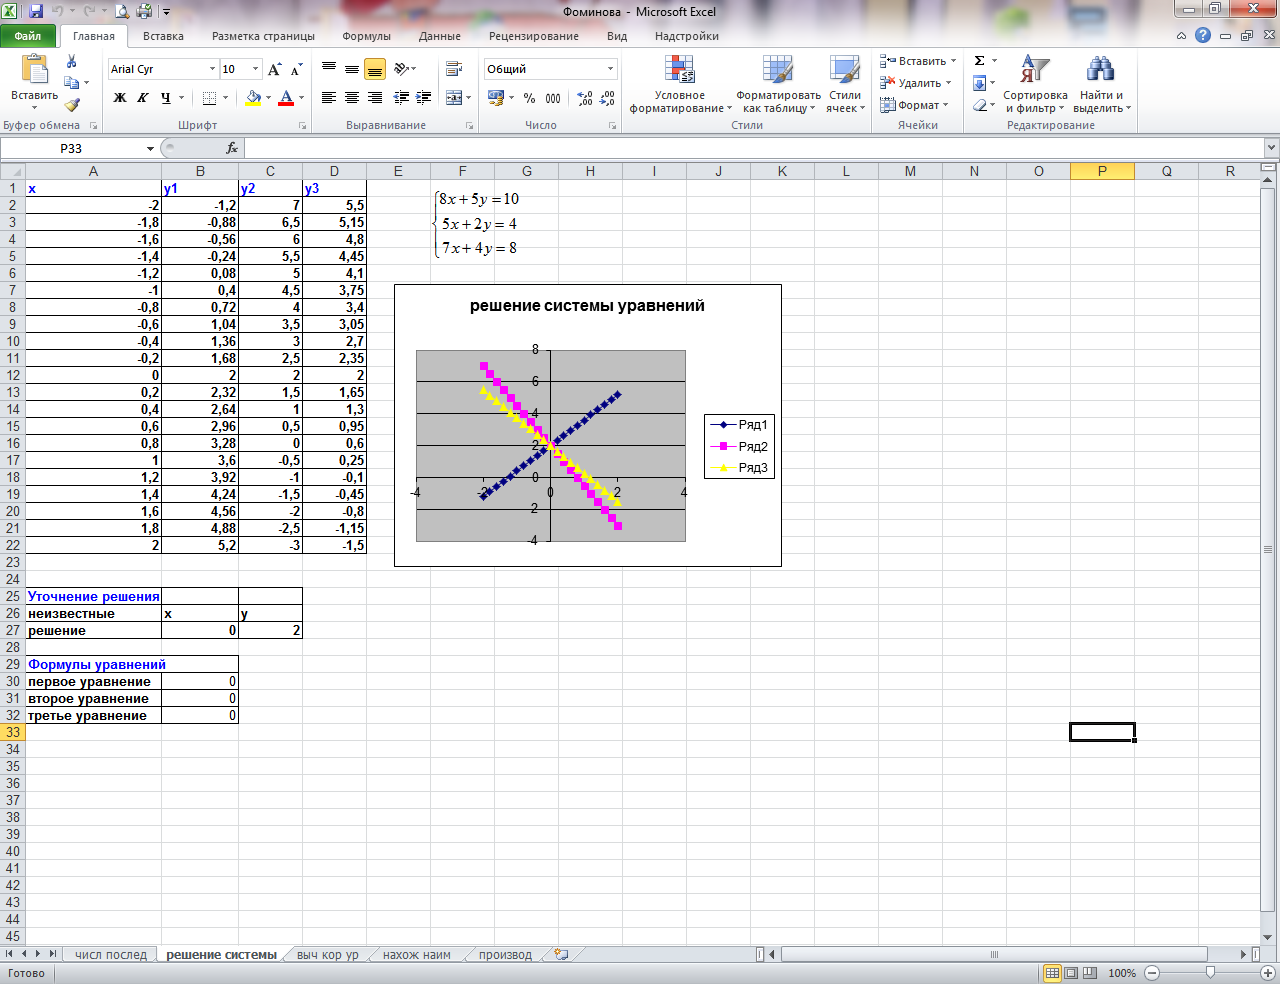Switch to the Формулы ribbon tab
This screenshot has width=1280, height=984.
point(367,36)
